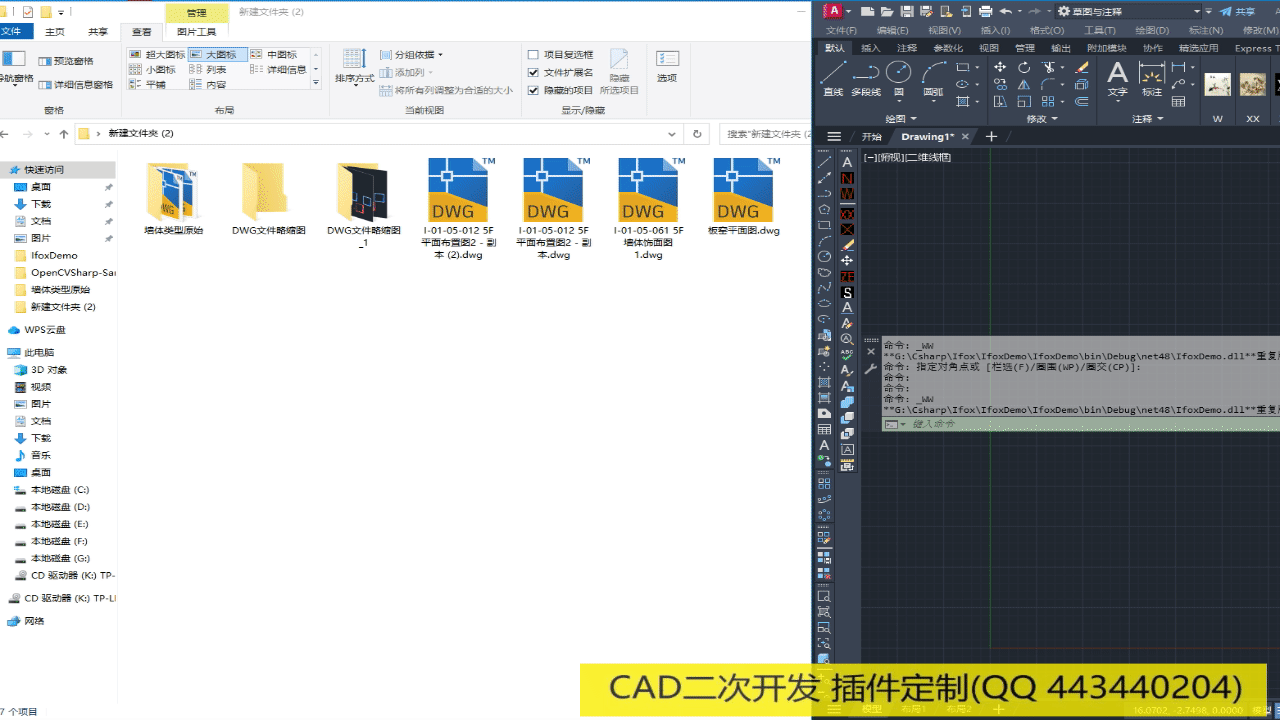Screen dimensions: 1280x720
Task: Select the Polyline (多段线) tool
Action: (866, 78)
